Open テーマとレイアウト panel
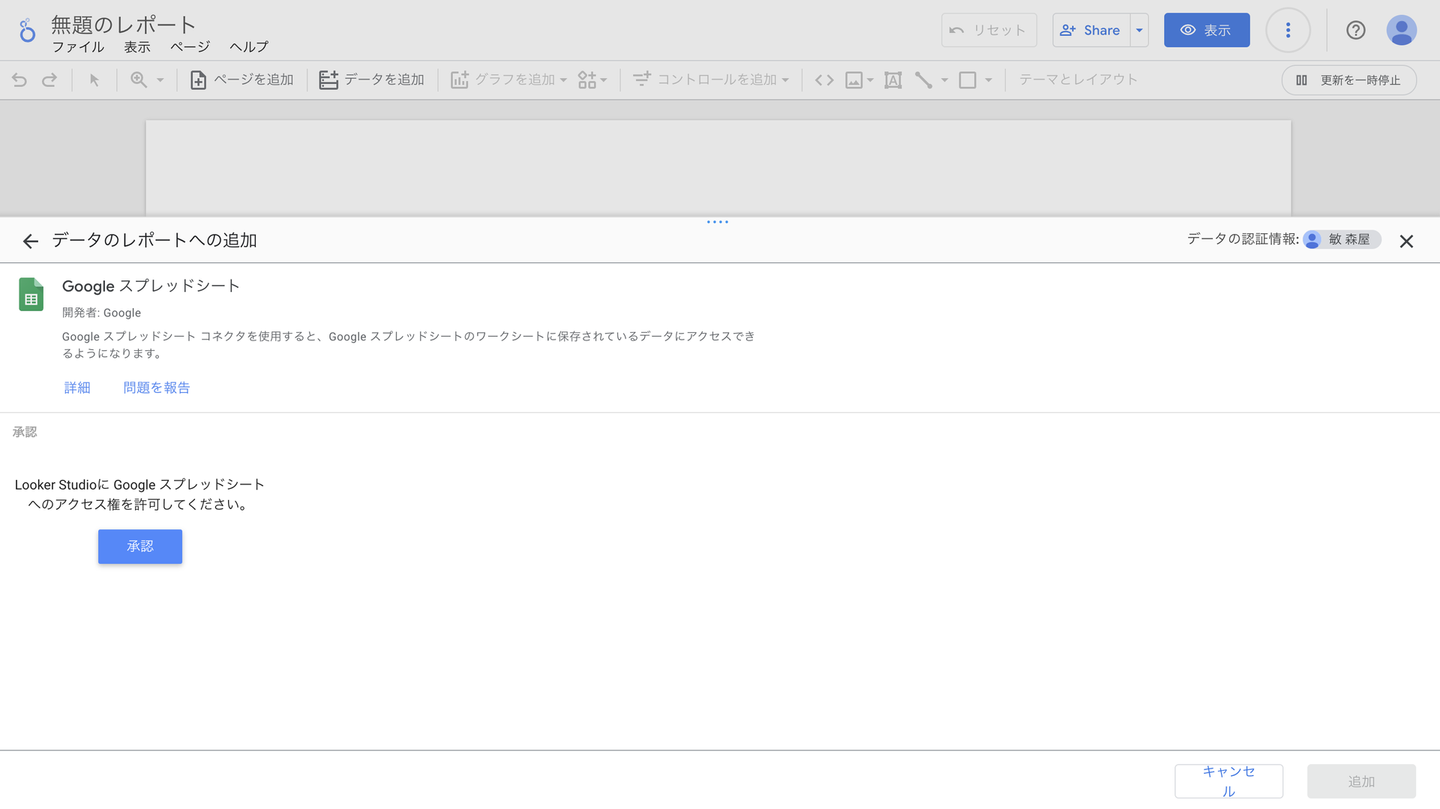 coord(1078,80)
